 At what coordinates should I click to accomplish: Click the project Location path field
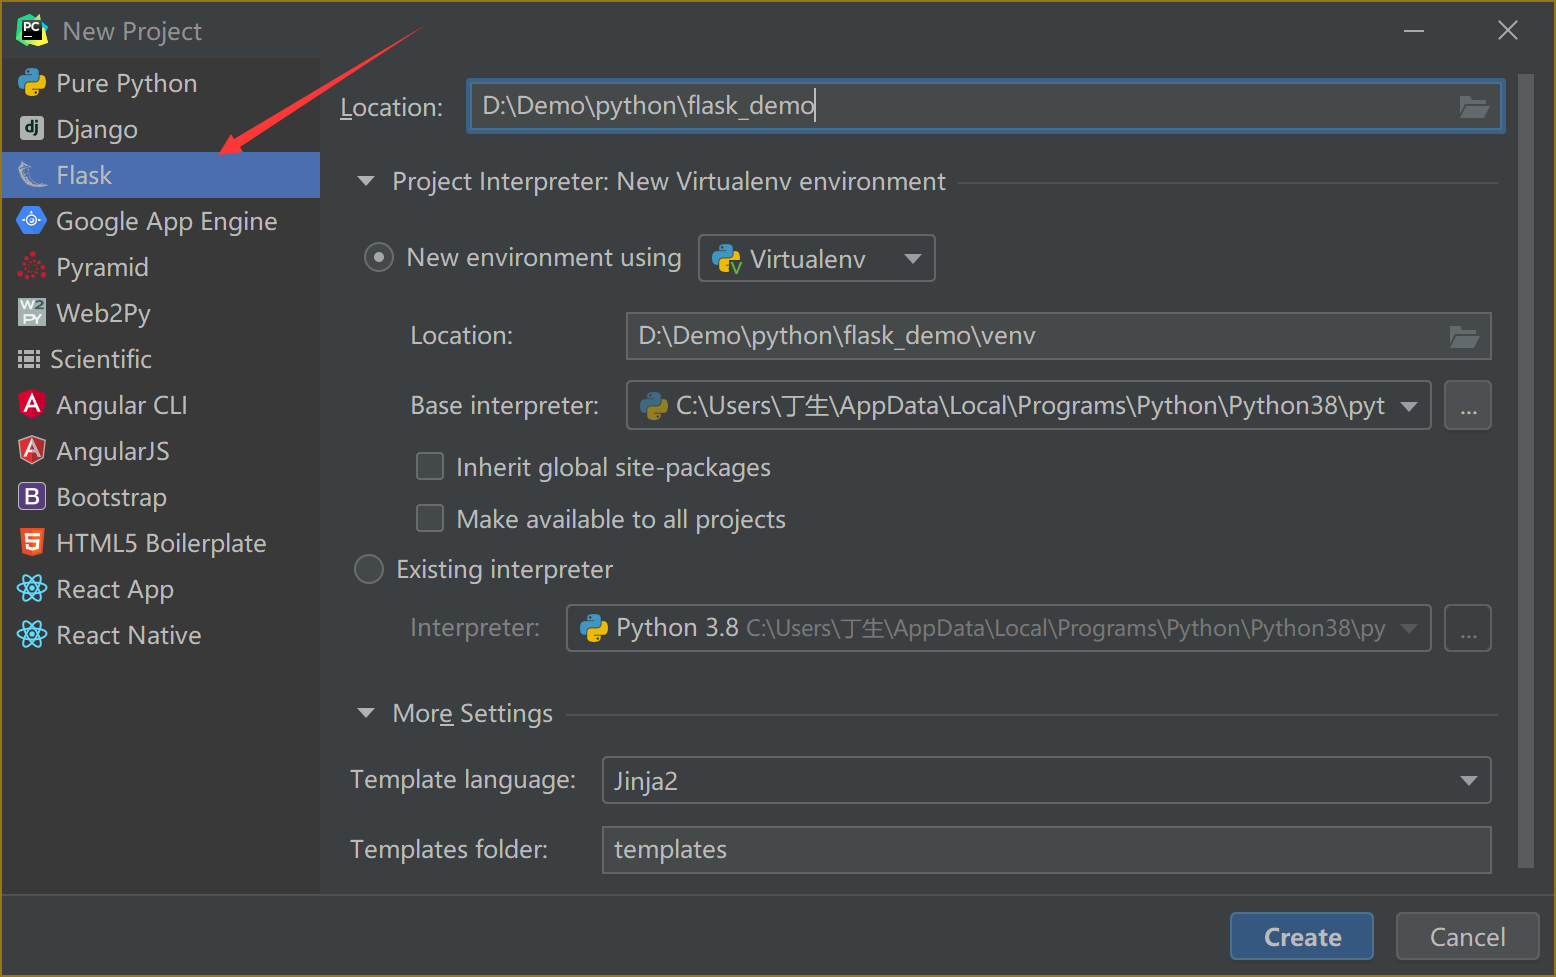[x=986, y=106]
